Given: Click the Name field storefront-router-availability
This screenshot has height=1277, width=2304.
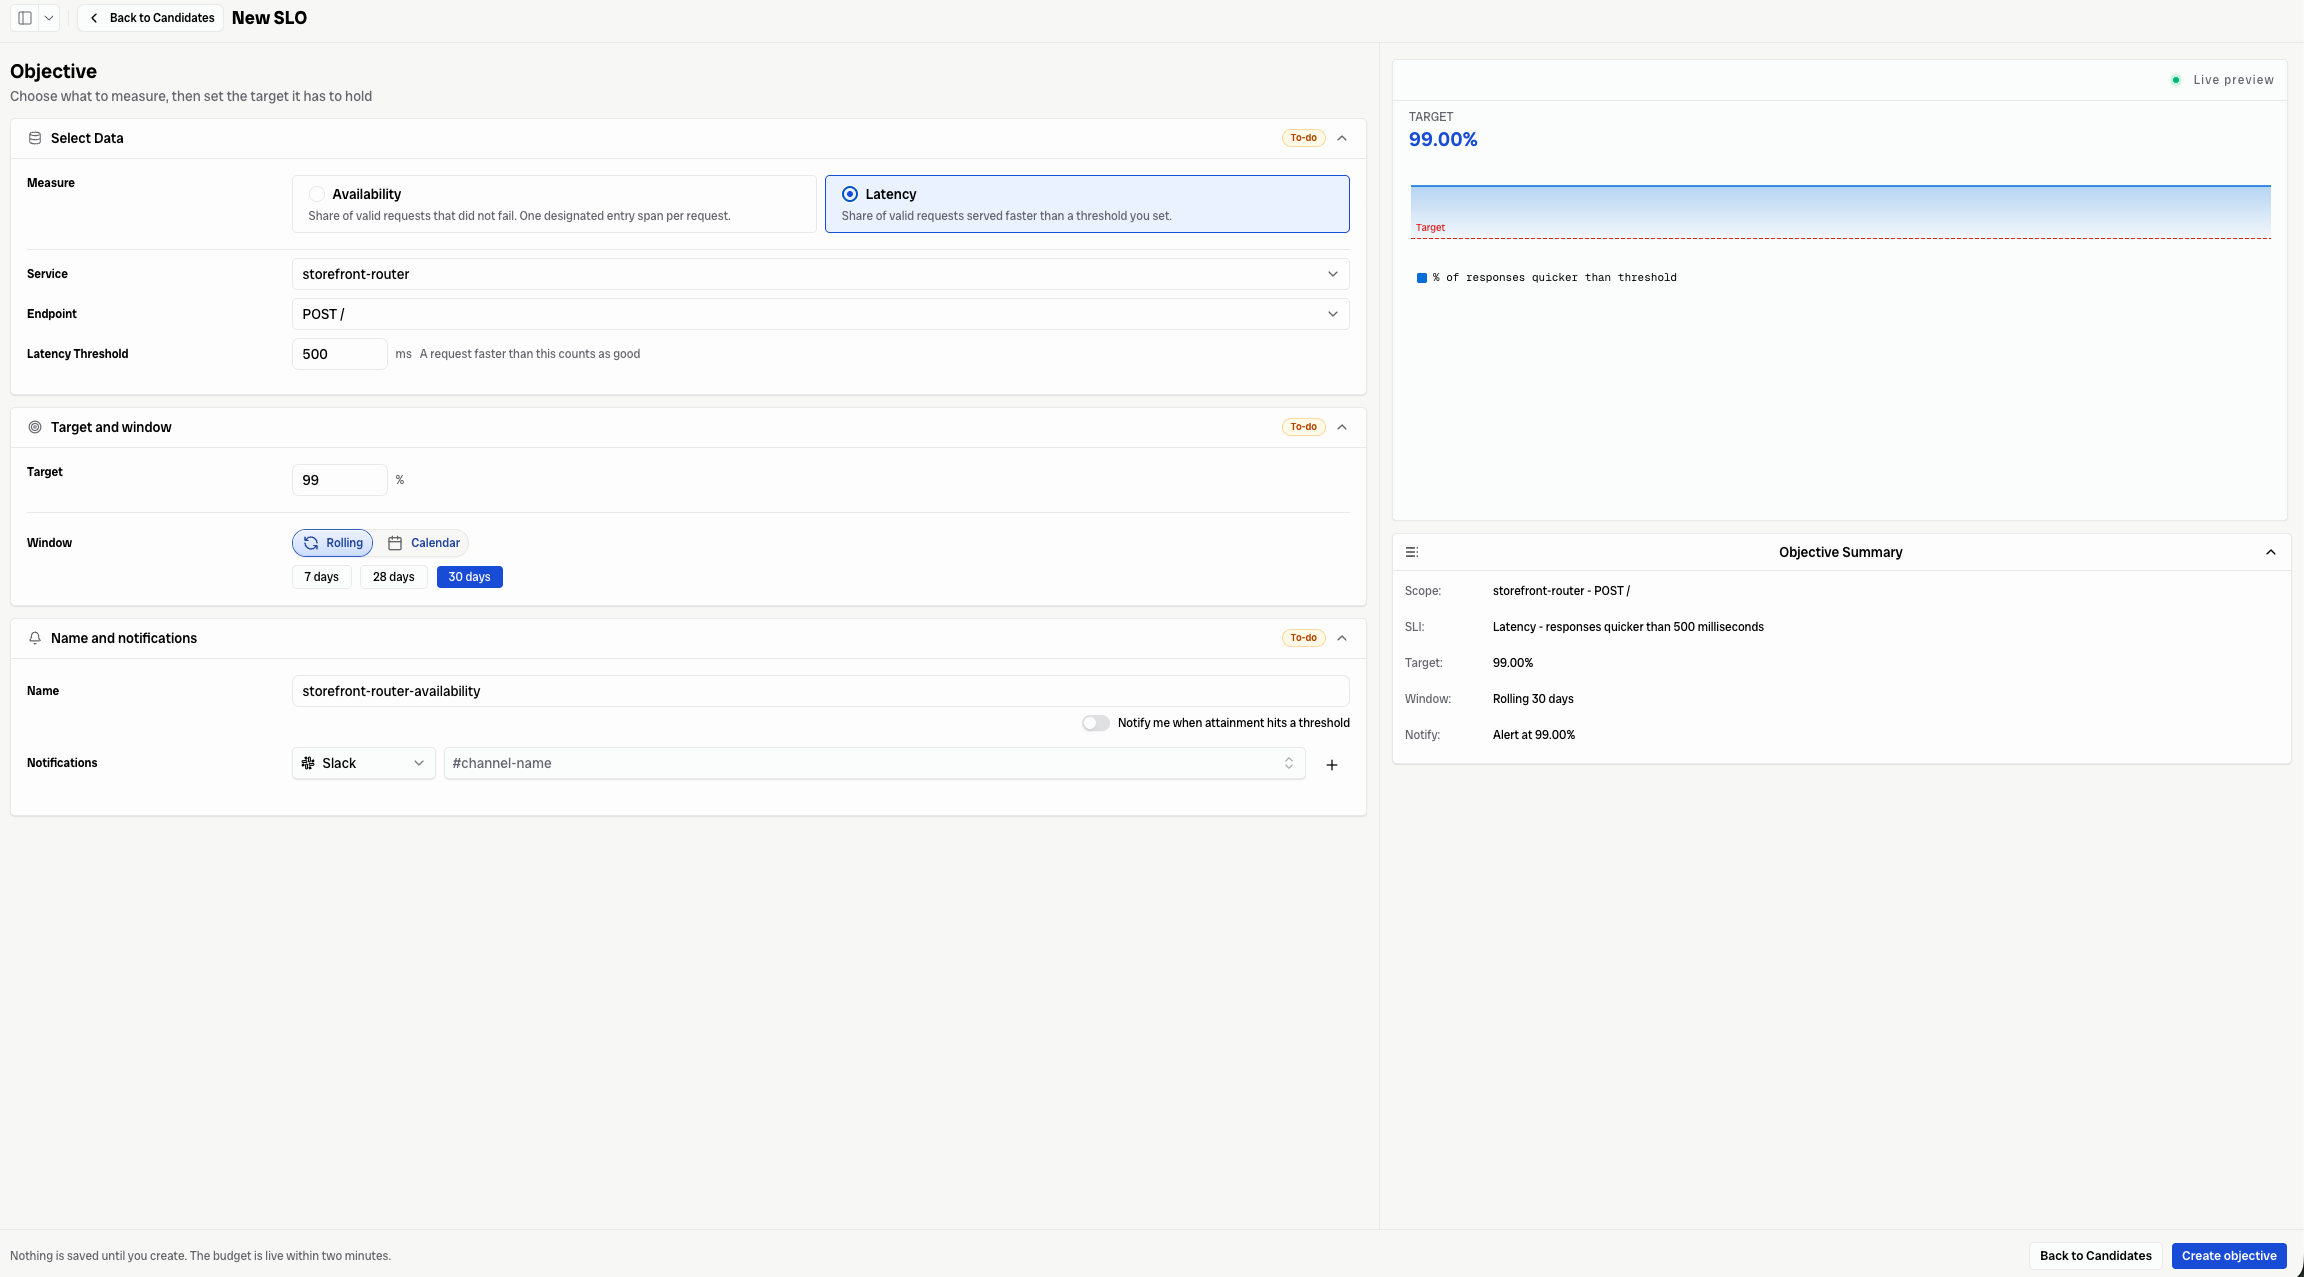Looking at the screenshot, I should pos(821,691).
